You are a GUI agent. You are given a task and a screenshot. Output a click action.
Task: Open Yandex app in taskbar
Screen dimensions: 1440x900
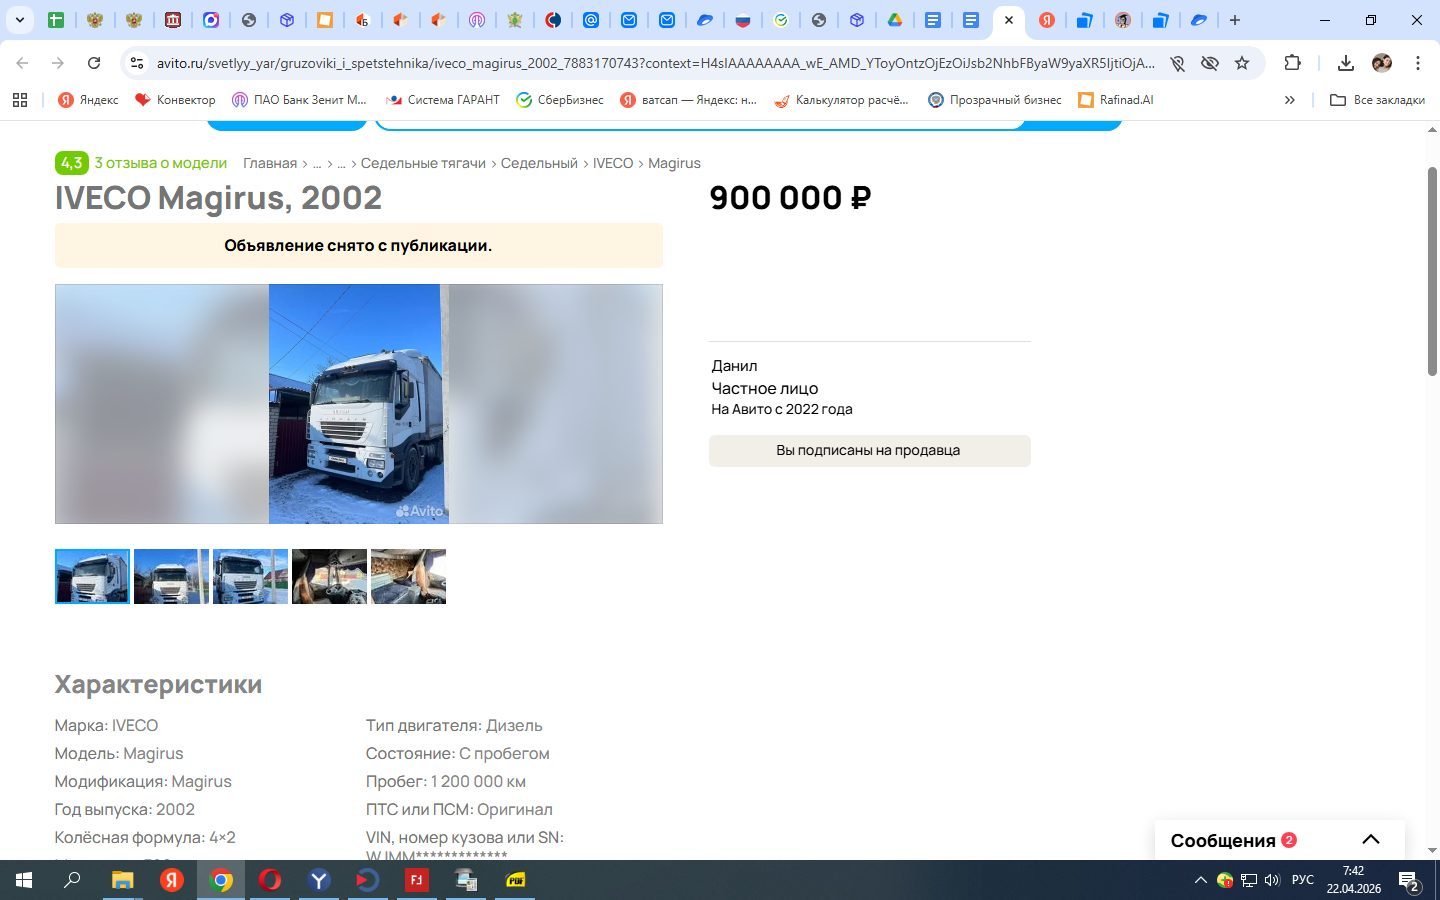pyautogui.click(x=172, y=880)
